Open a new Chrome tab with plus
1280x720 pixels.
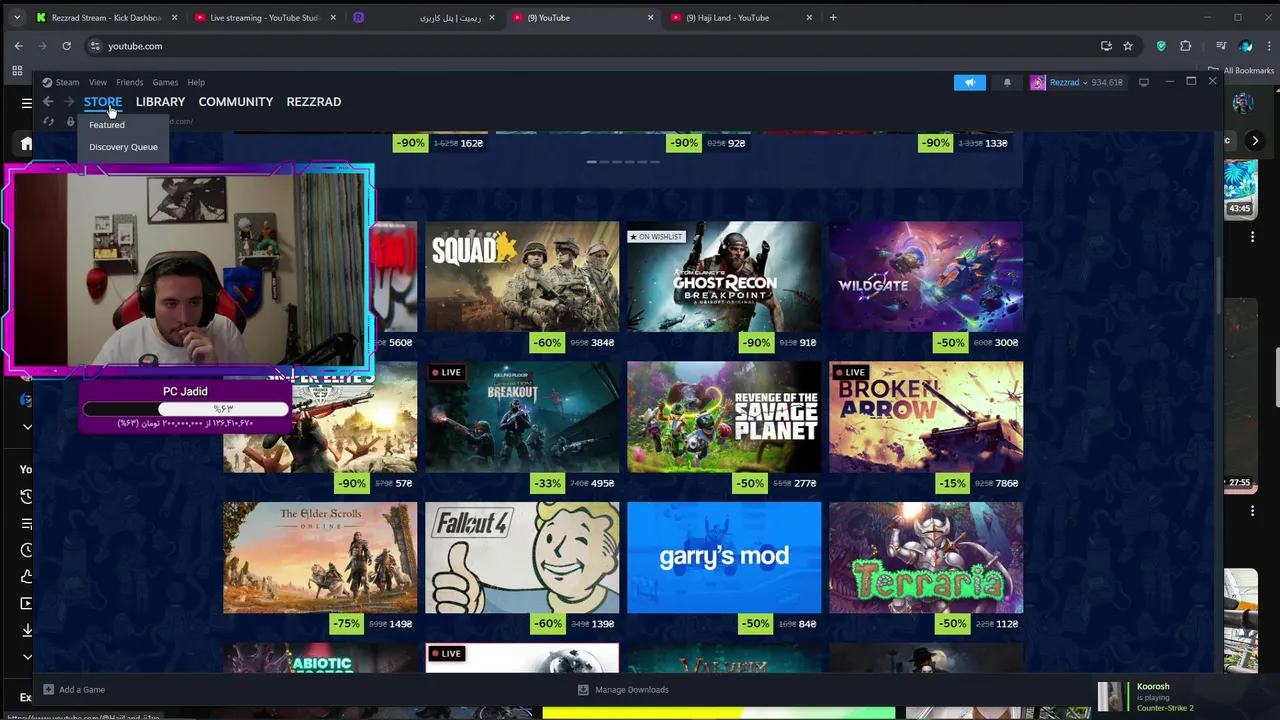(x=833, y=17)
